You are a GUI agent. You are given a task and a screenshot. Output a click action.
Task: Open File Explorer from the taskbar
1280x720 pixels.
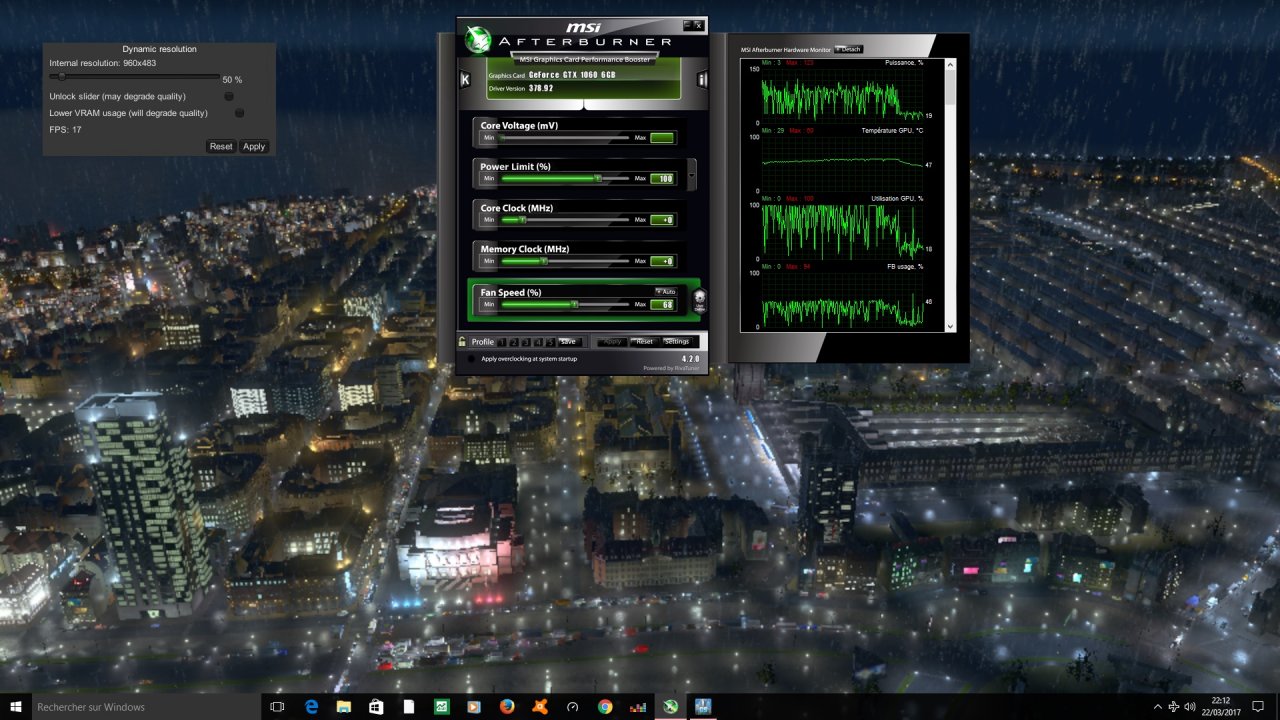(x=343, y=706)
